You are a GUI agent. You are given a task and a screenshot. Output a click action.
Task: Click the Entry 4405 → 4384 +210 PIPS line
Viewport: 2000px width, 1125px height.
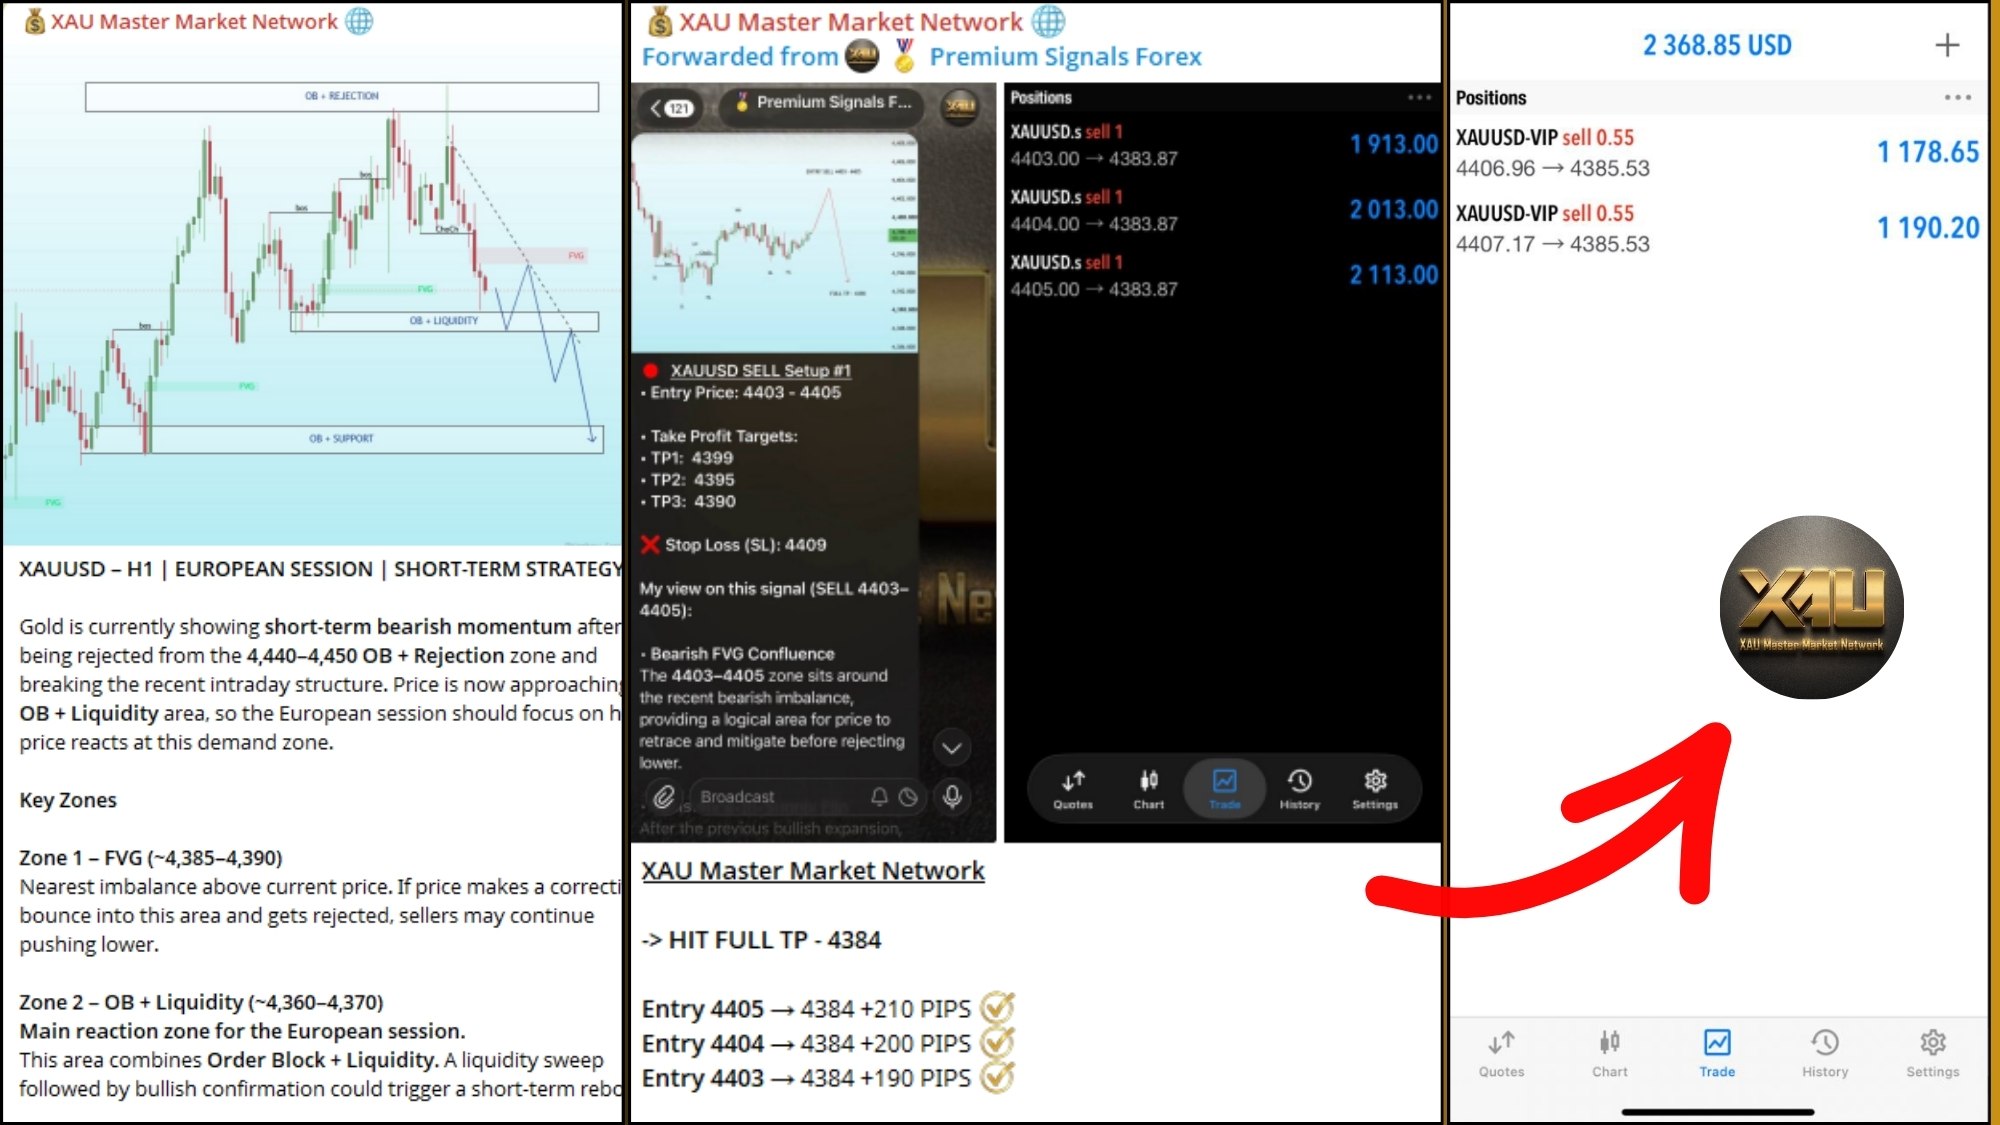tap(828, 1008)
